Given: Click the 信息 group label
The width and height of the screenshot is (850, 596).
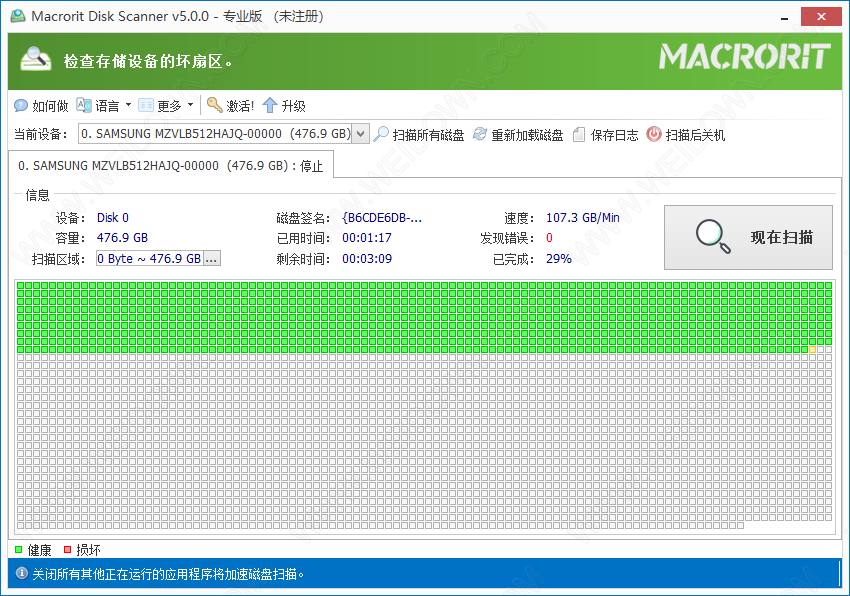Looking at the screenshot, I should pyautogui.click(x=37, y=195).
